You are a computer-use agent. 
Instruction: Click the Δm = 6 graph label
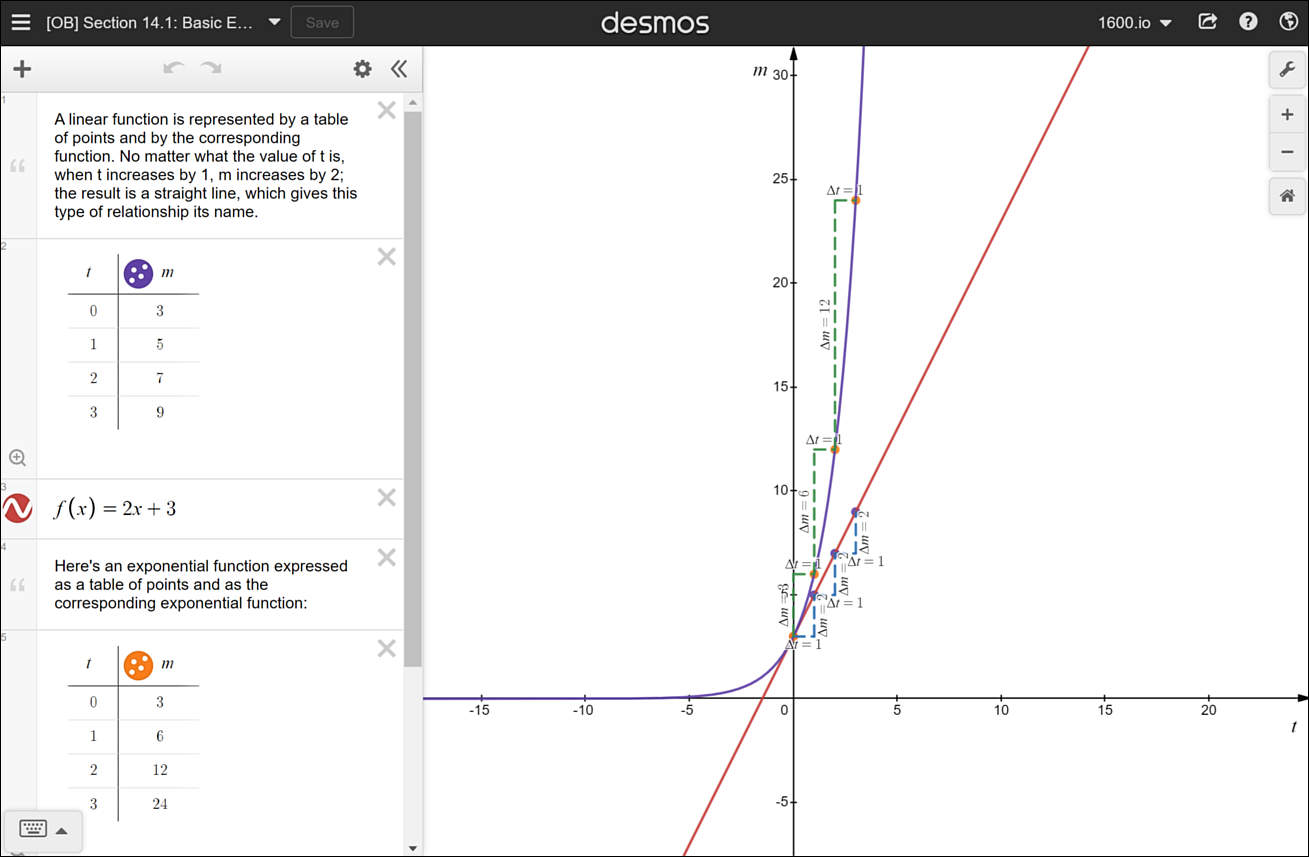pos(804,511)
